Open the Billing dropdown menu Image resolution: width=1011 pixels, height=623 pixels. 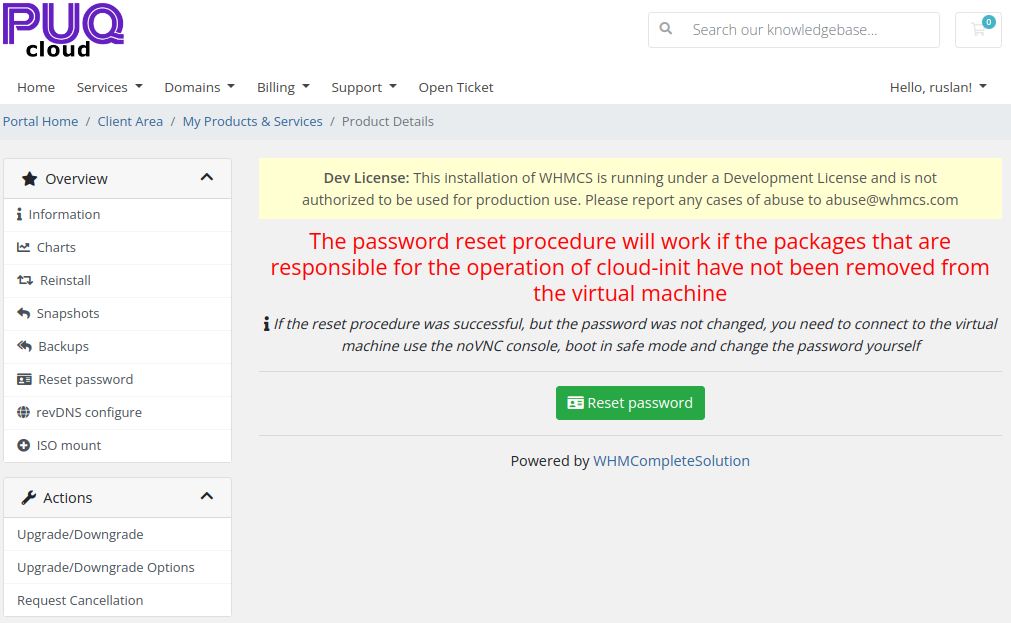tap(283, 87)
